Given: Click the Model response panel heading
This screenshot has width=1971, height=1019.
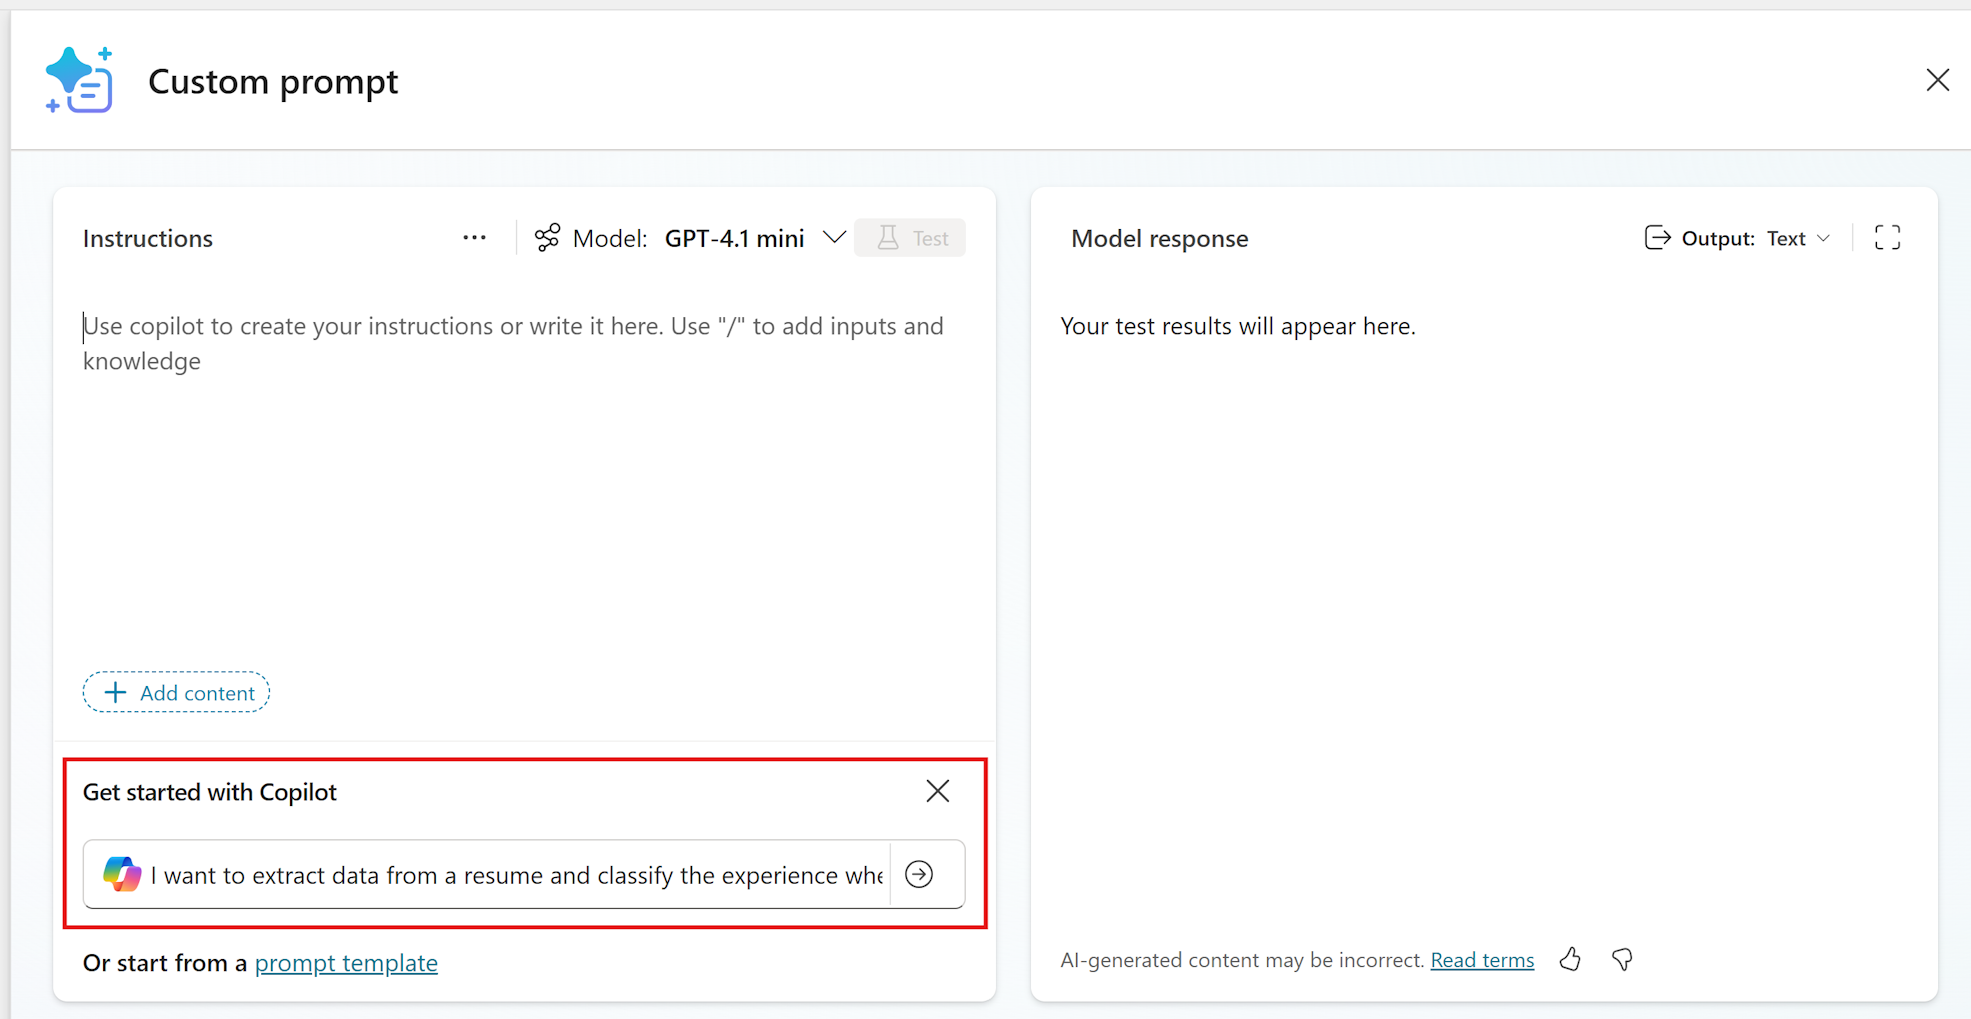Looking at the screenshot, I should pyautogui.click(x=1159, y=238).
